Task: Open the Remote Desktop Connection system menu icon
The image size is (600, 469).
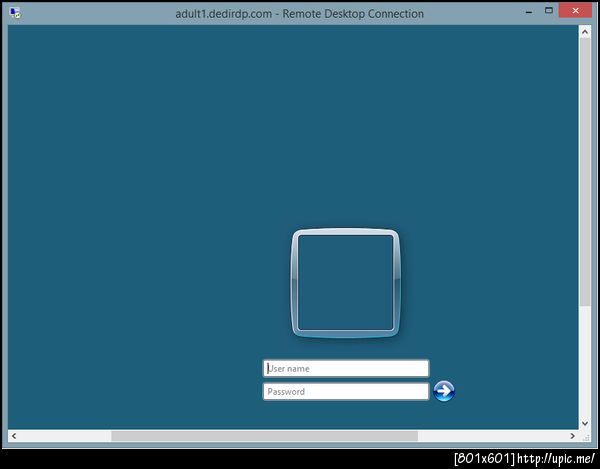Action: (x=15, y=13)
